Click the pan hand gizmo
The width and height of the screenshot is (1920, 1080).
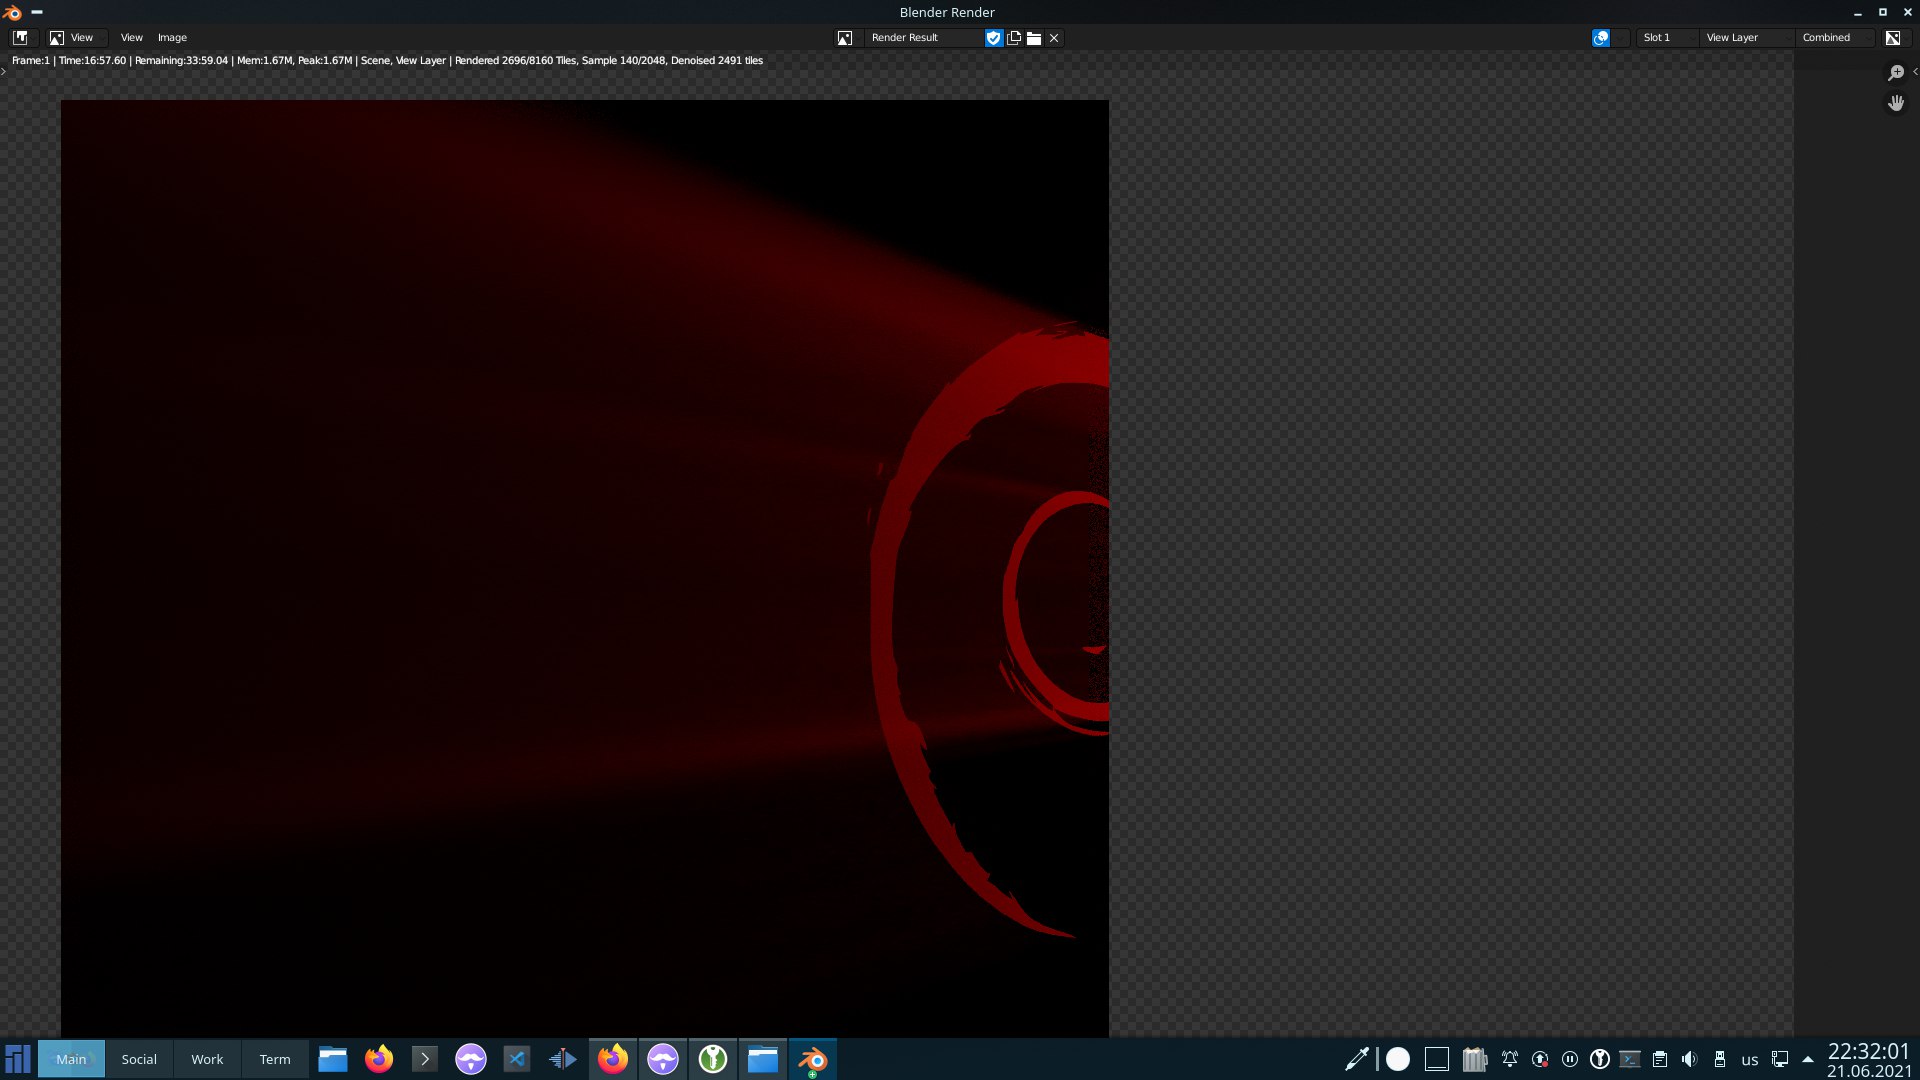[1896, 103]
